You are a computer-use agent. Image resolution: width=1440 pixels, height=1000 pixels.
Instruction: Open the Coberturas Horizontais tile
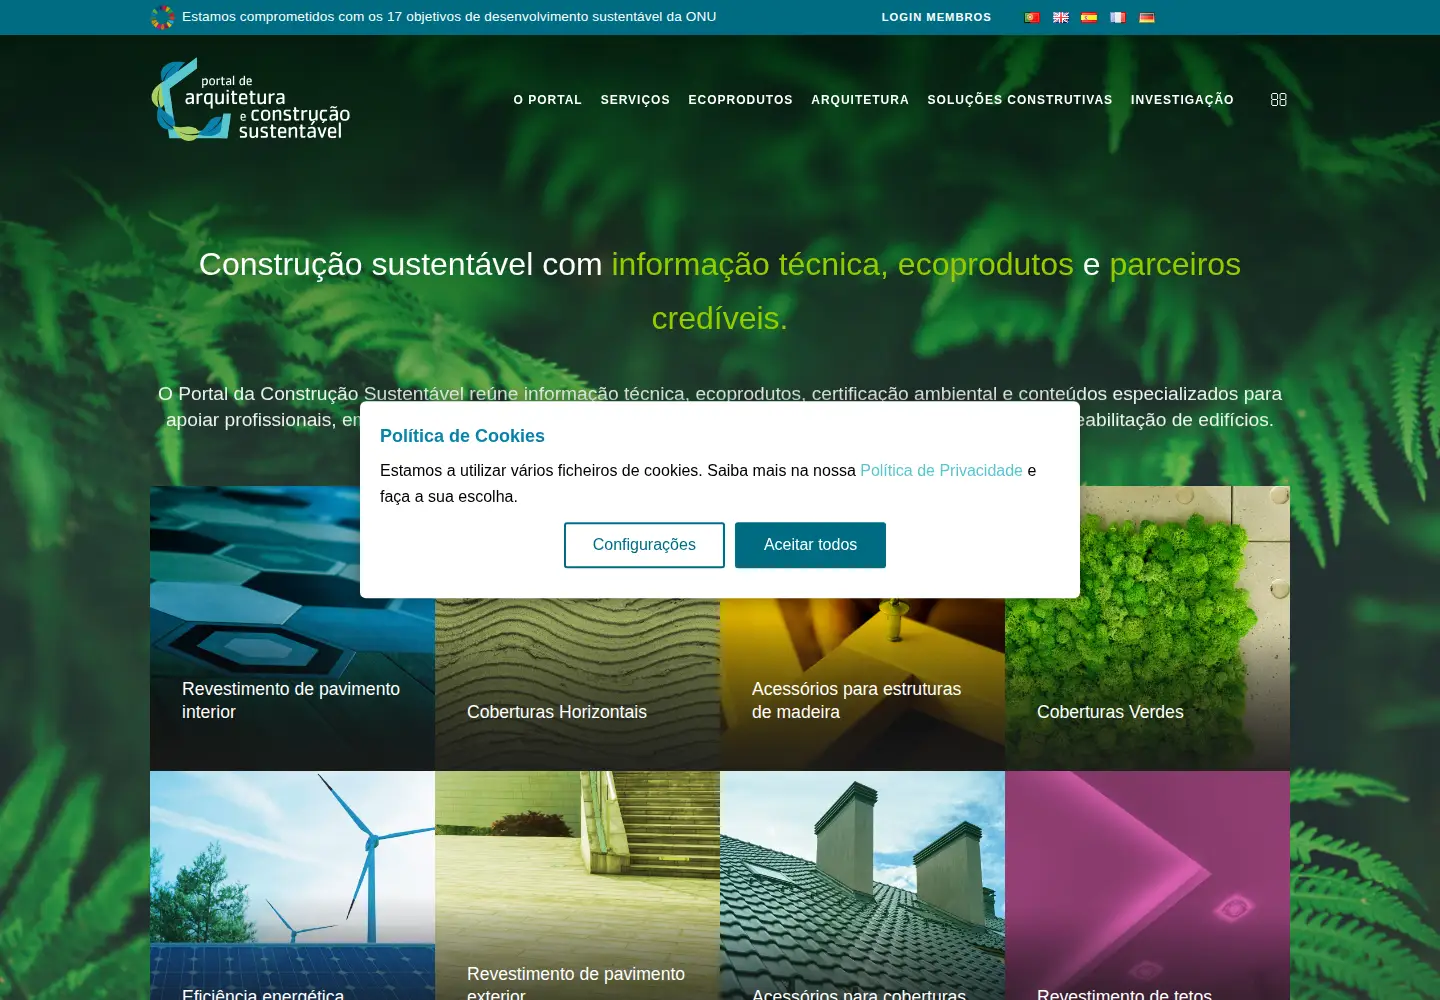tap(577, 684)
